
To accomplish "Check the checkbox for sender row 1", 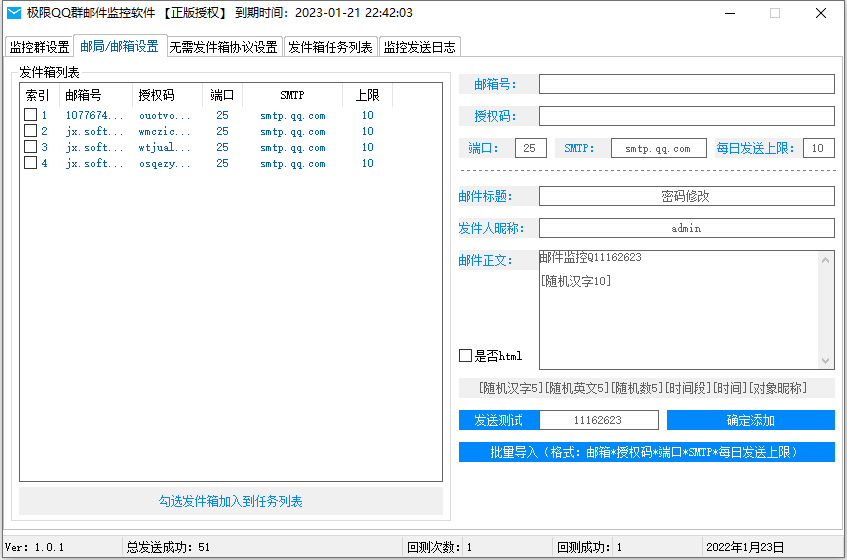I will (x=31, y=115).
